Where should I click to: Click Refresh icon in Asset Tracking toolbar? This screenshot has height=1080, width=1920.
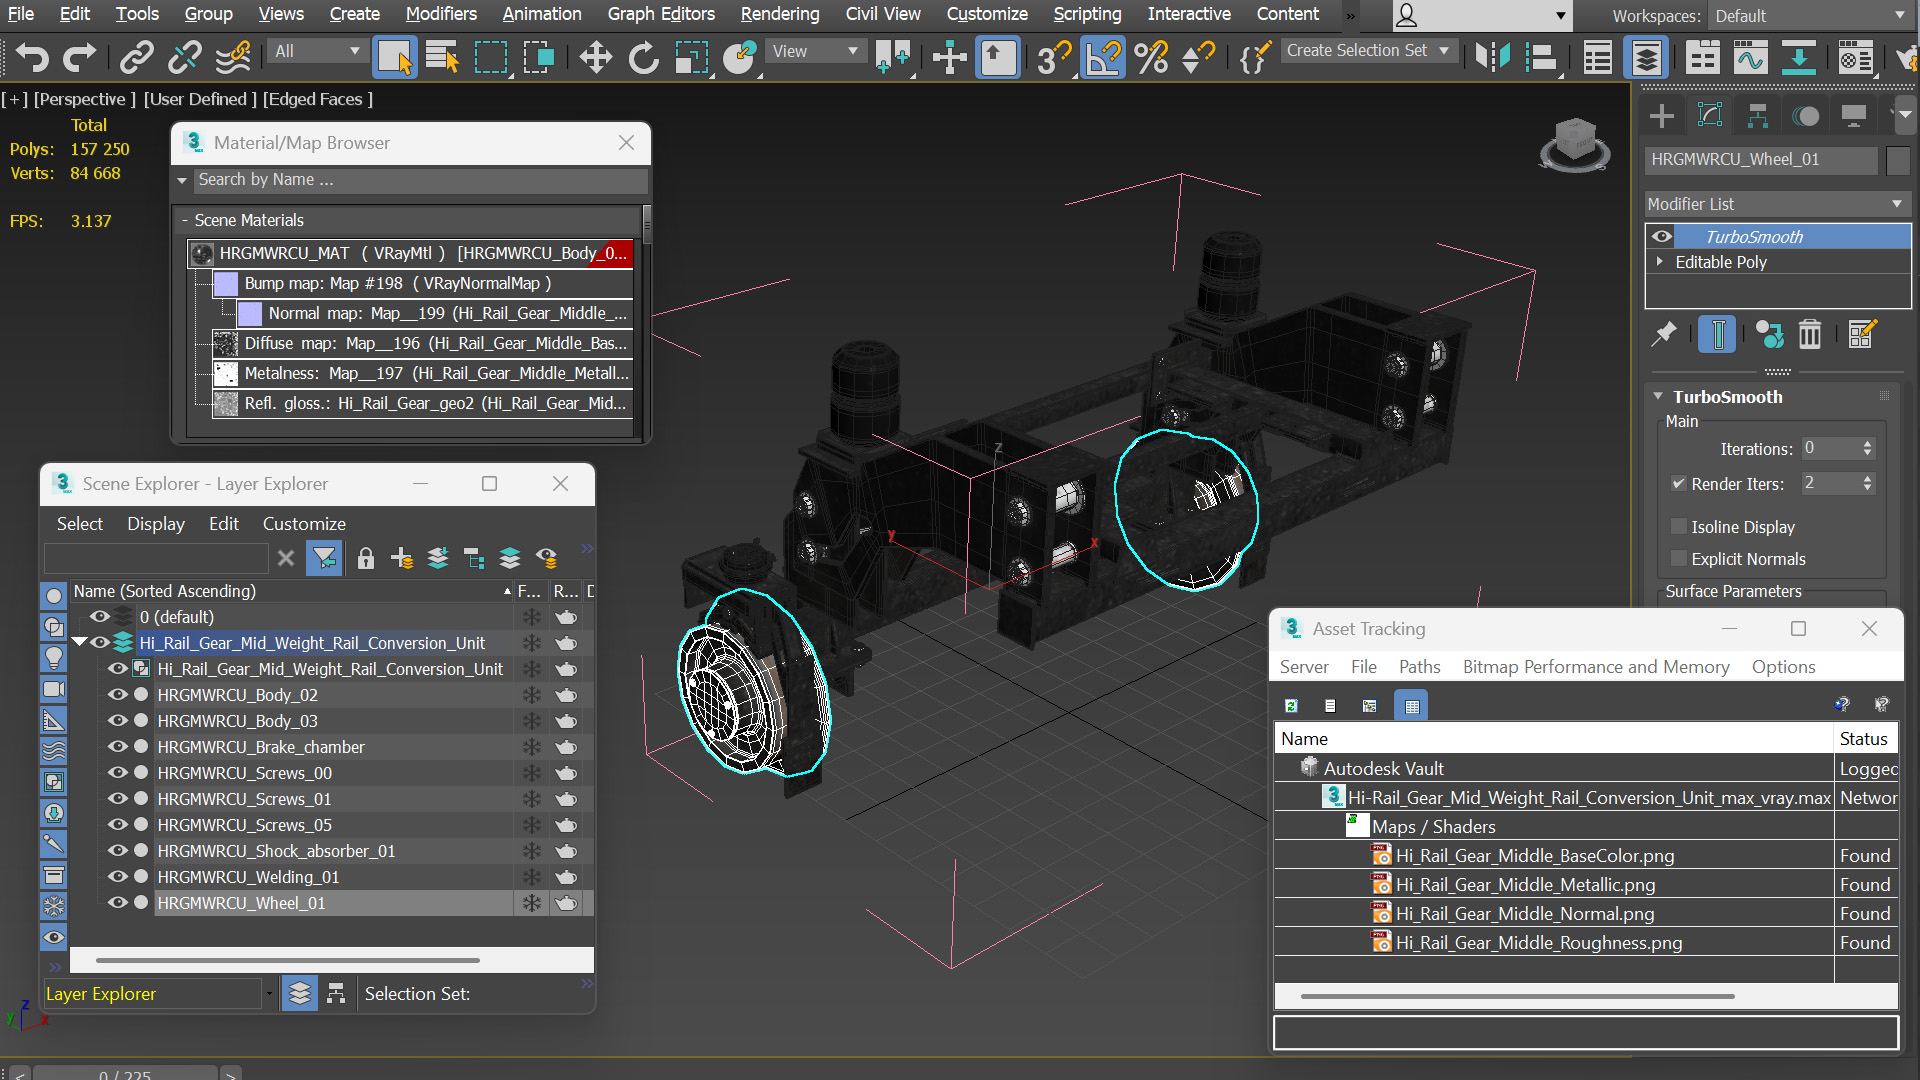click(x=1291, y=706)
